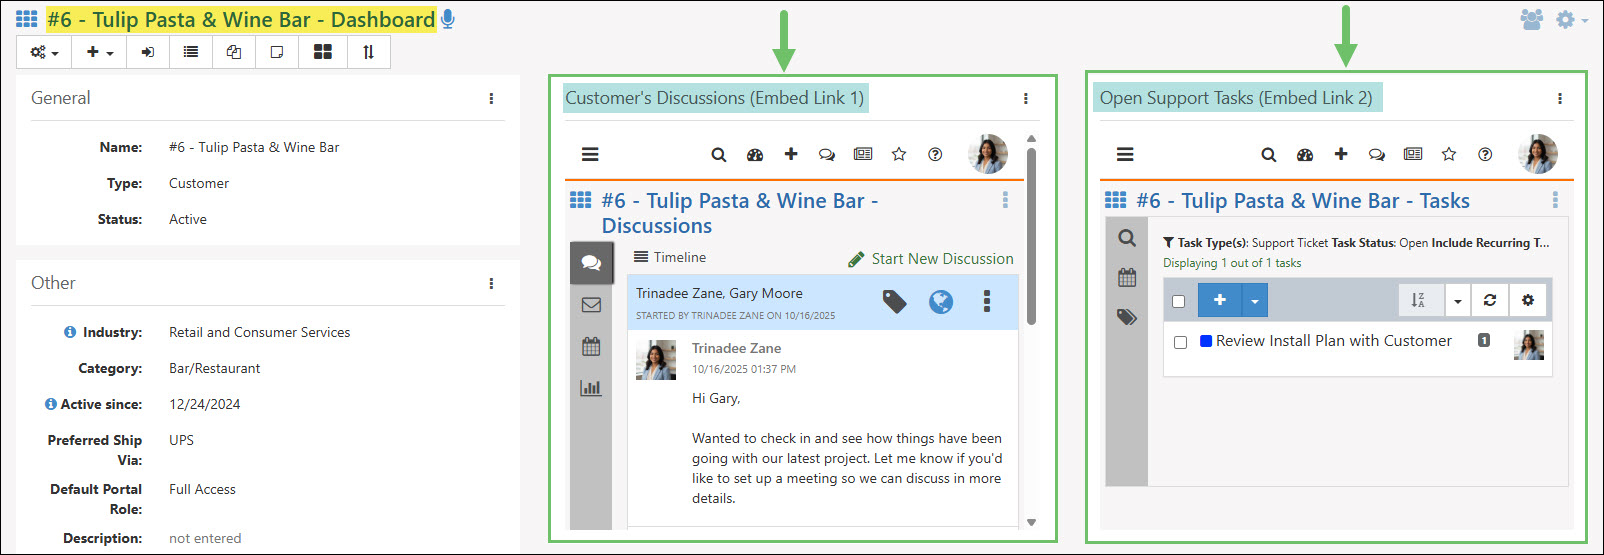Click dashboard gauge icon in Tasks embed
The image size is (1604, 555).
coord(1305,154)
